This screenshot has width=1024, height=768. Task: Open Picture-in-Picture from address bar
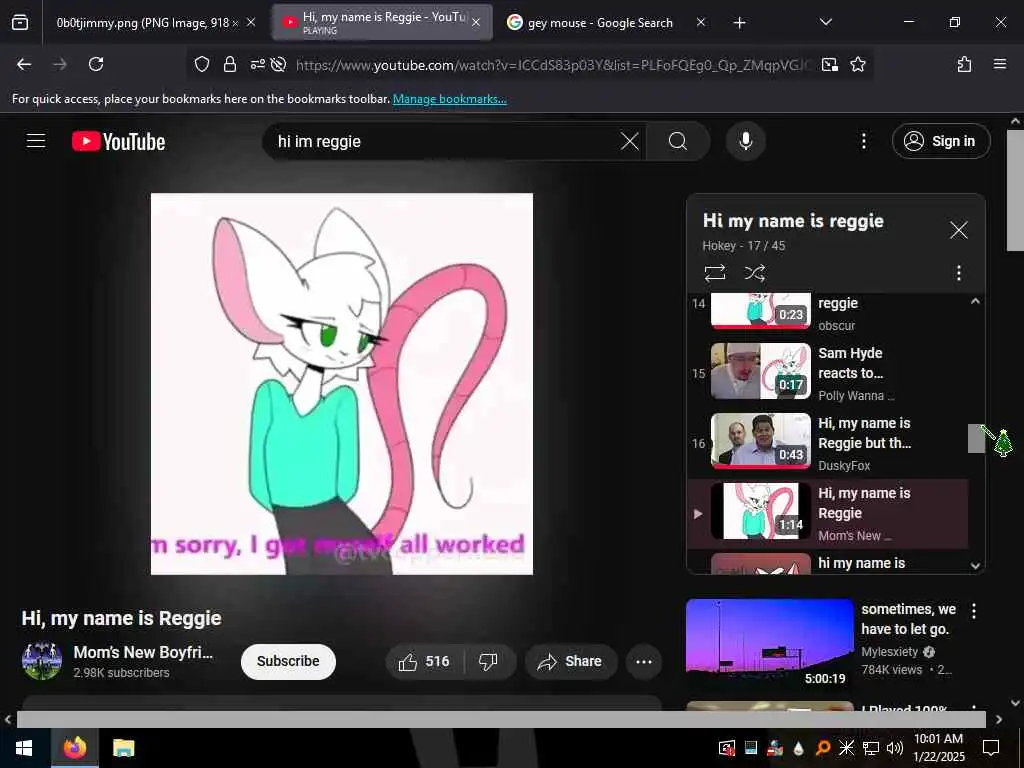tap(829, 64)
